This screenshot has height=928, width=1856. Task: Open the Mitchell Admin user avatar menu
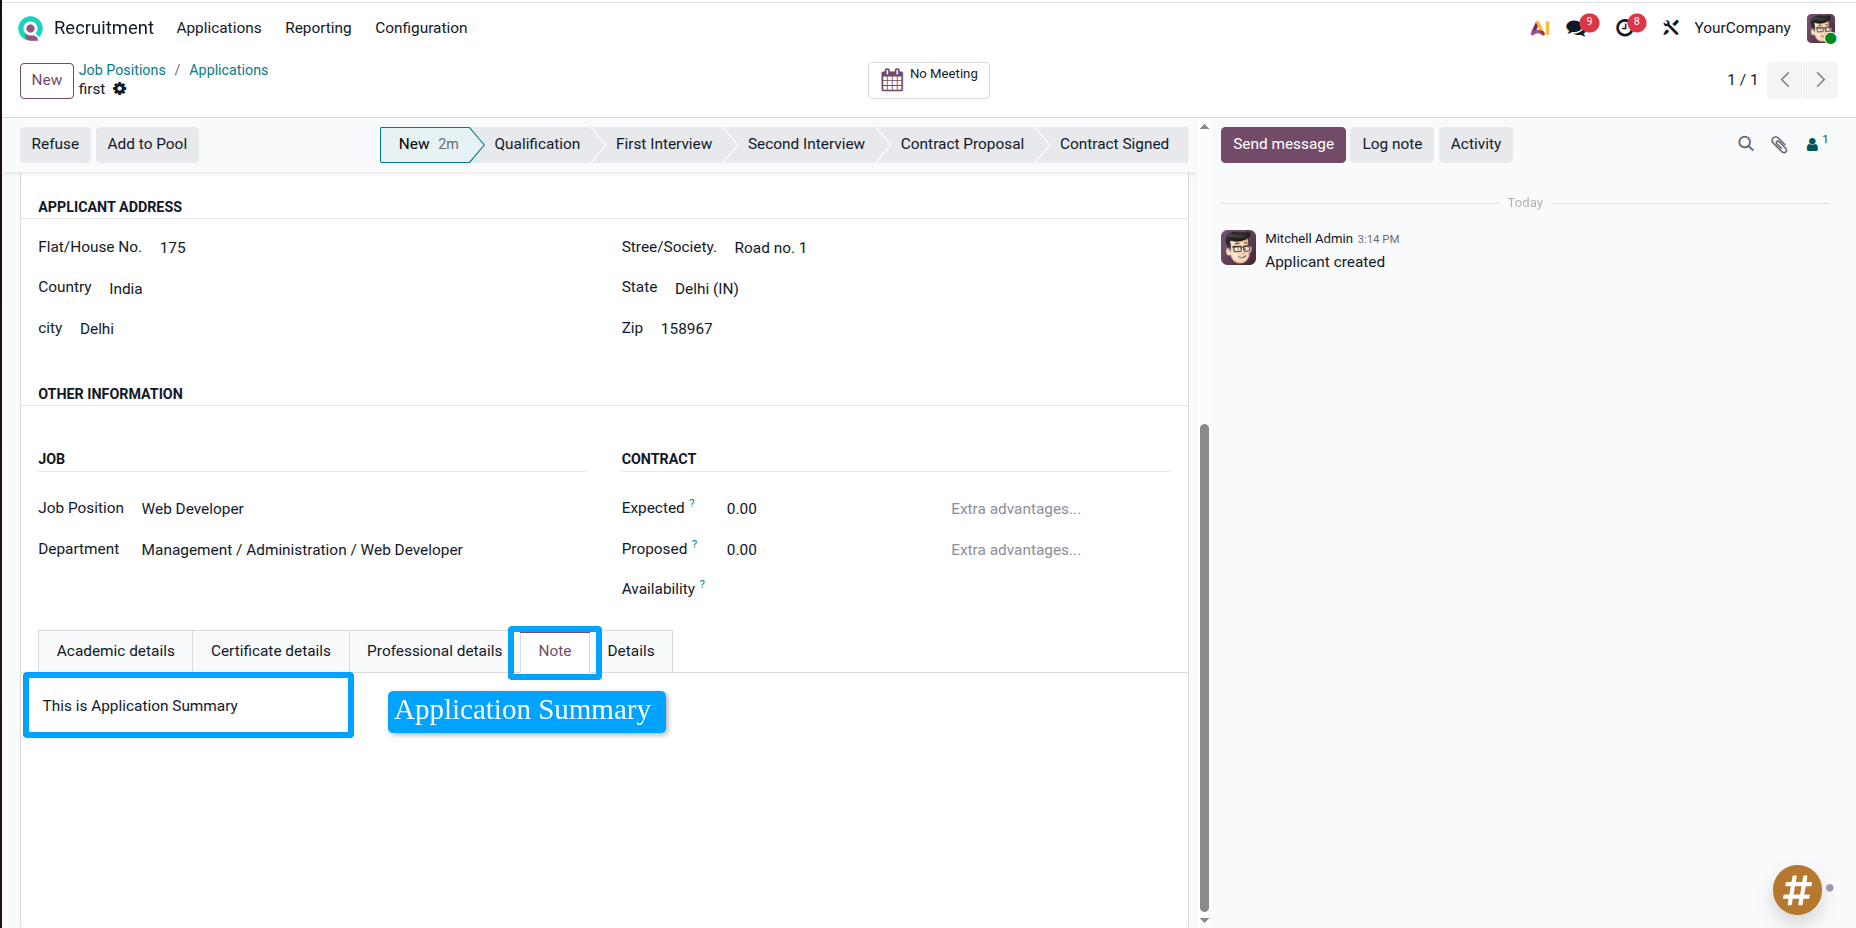tap(1821, 28)
